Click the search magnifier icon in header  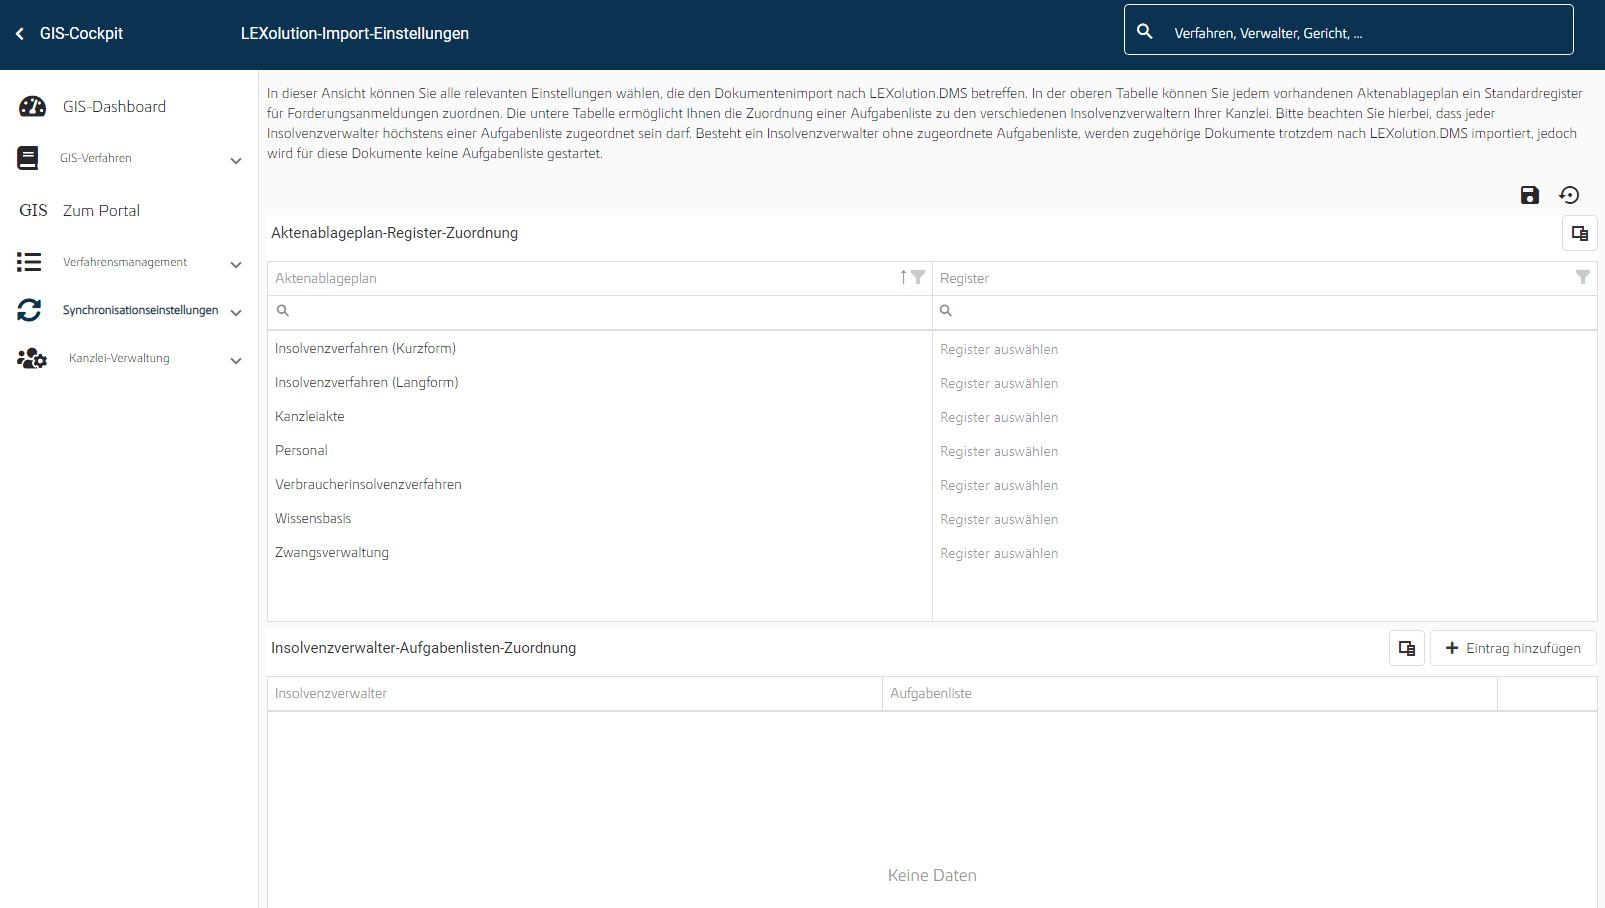pos(1145,32)
